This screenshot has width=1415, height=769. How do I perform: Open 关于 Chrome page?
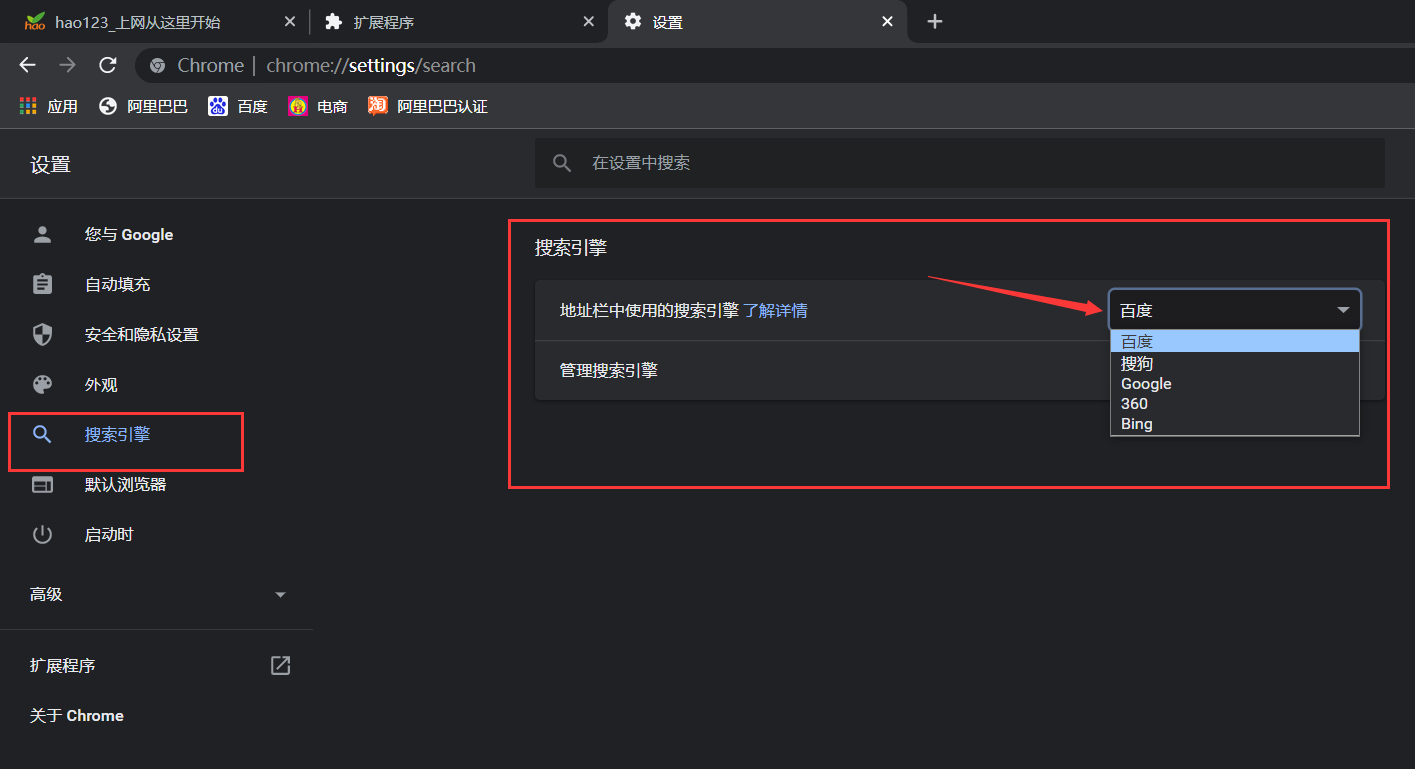point(77,715)
